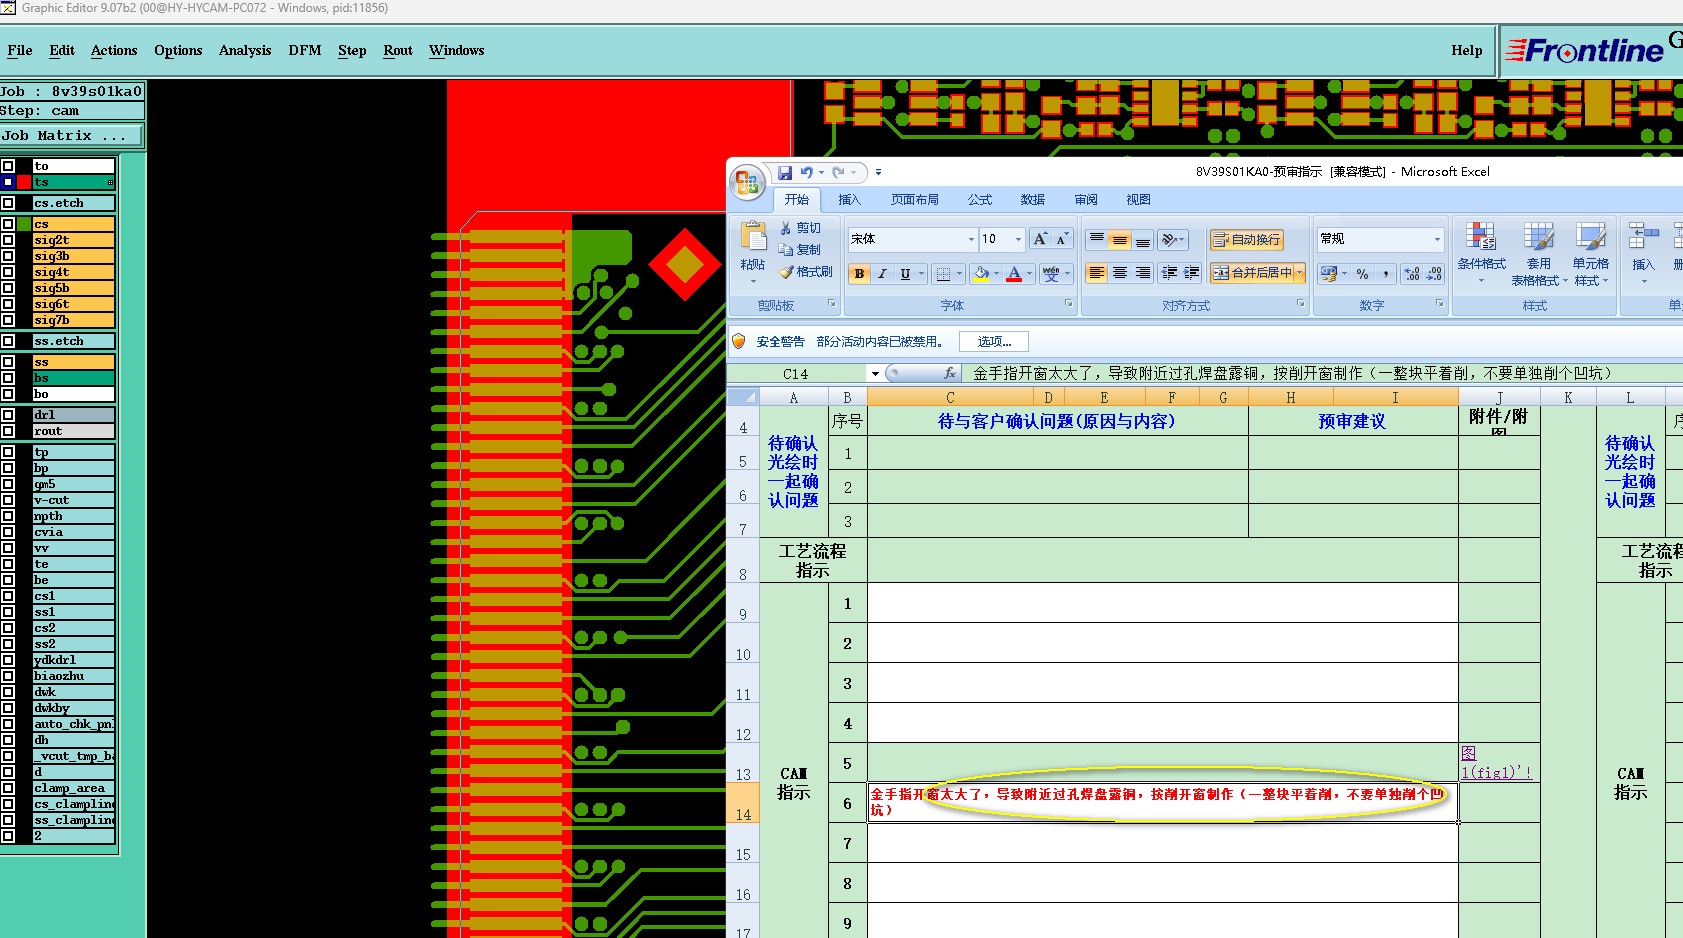This screenshot has height=938, width=1683.
Task: Align cell text to the top
Action: 1097,239
